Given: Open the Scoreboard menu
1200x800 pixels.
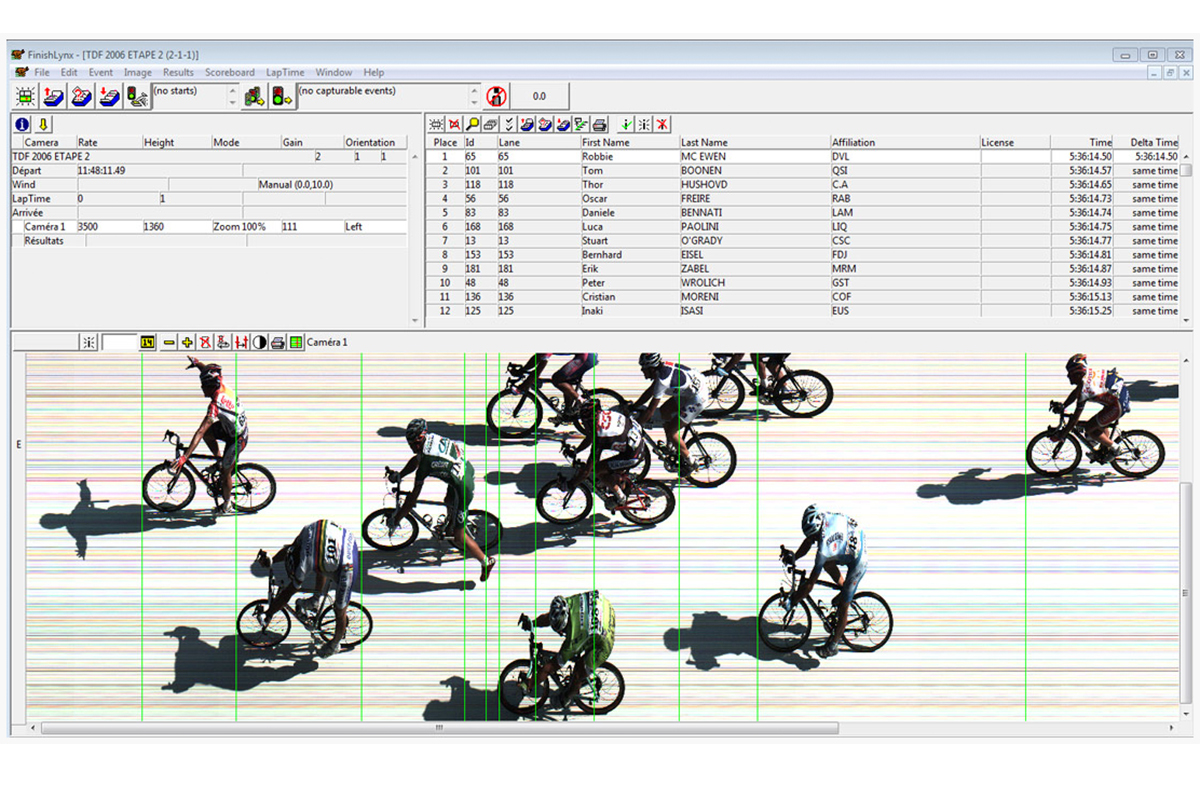Looking at the screenshot, I should [230, 72].
